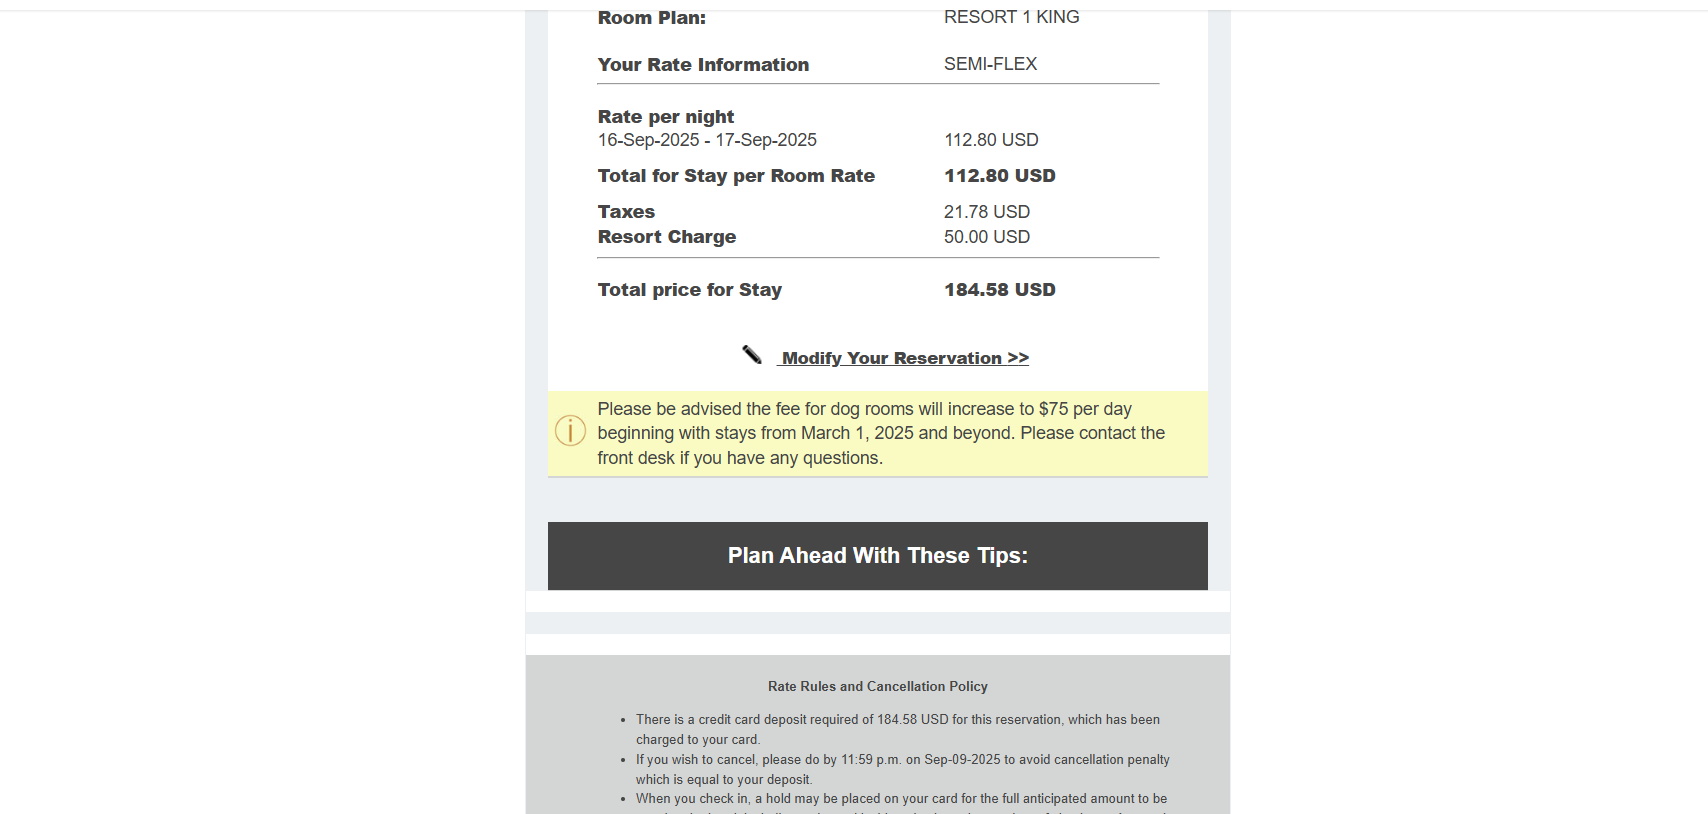Click the 50.00 USD resort charge amount
This screenshot has width=1708, height=814.
(986, 237)
